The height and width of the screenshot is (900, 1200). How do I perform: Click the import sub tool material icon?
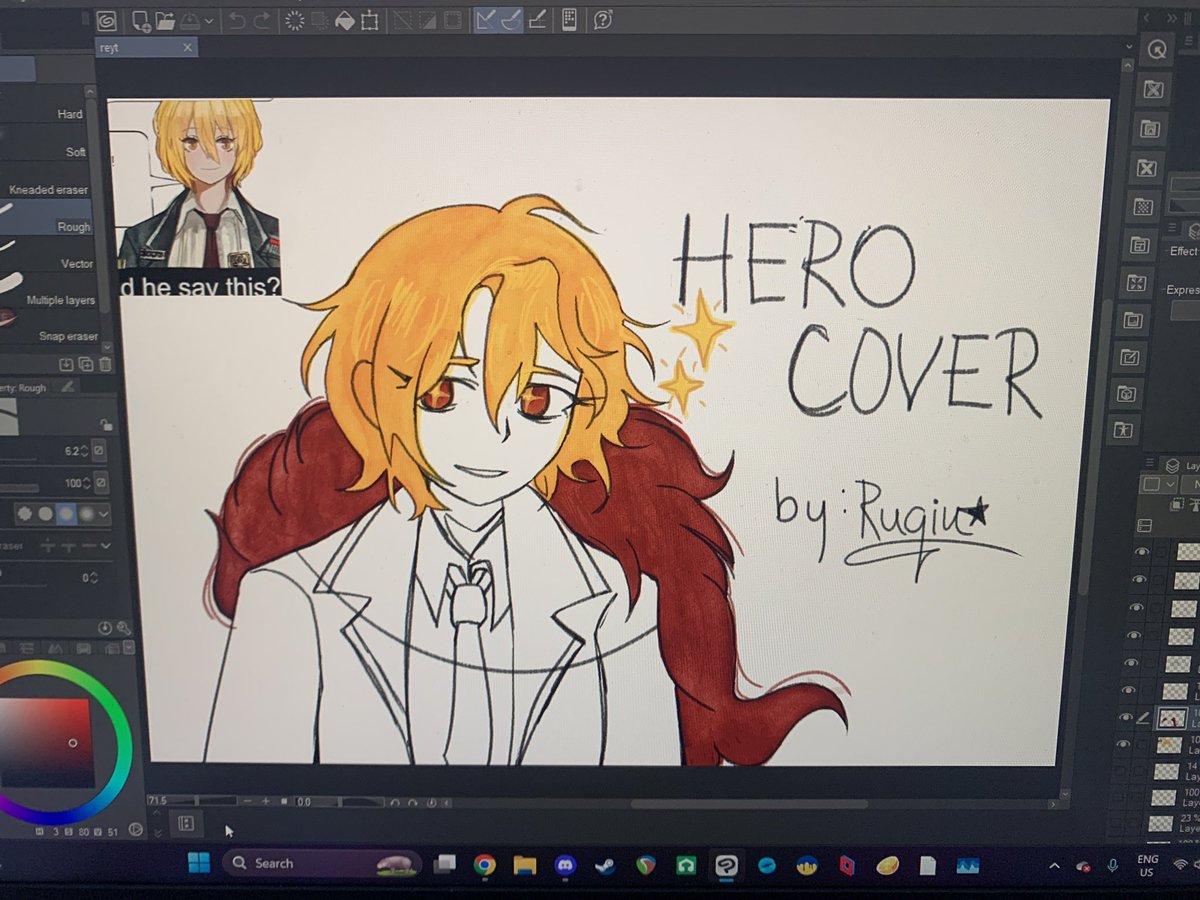click(66, 365)
